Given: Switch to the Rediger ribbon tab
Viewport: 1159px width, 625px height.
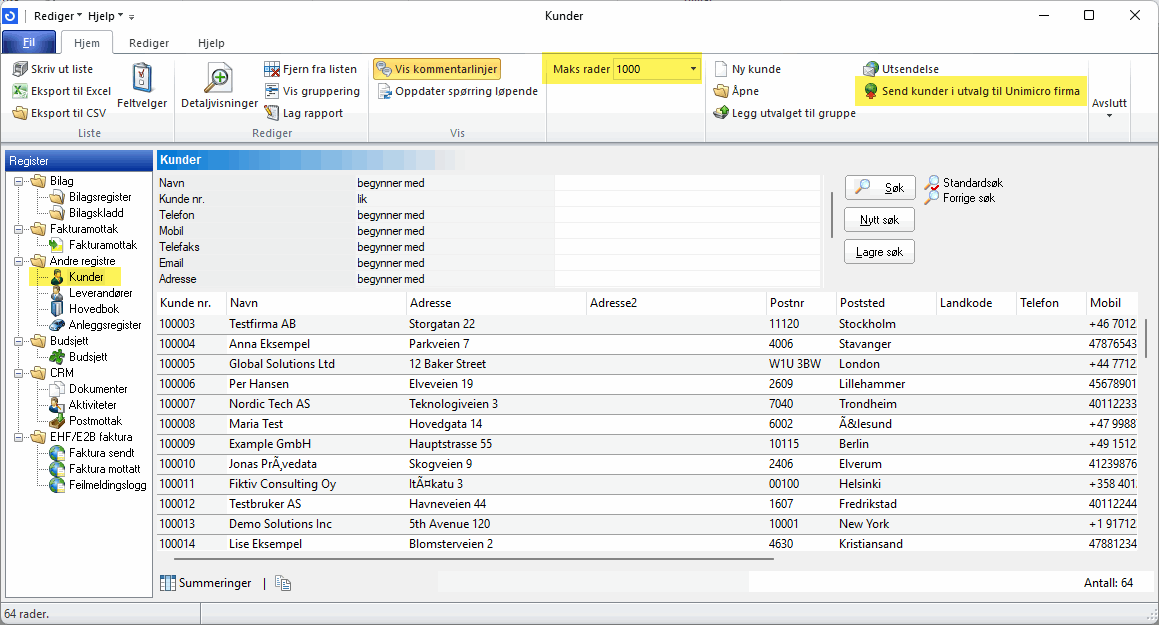Looking at the screenshot, I should click(149, 43).
